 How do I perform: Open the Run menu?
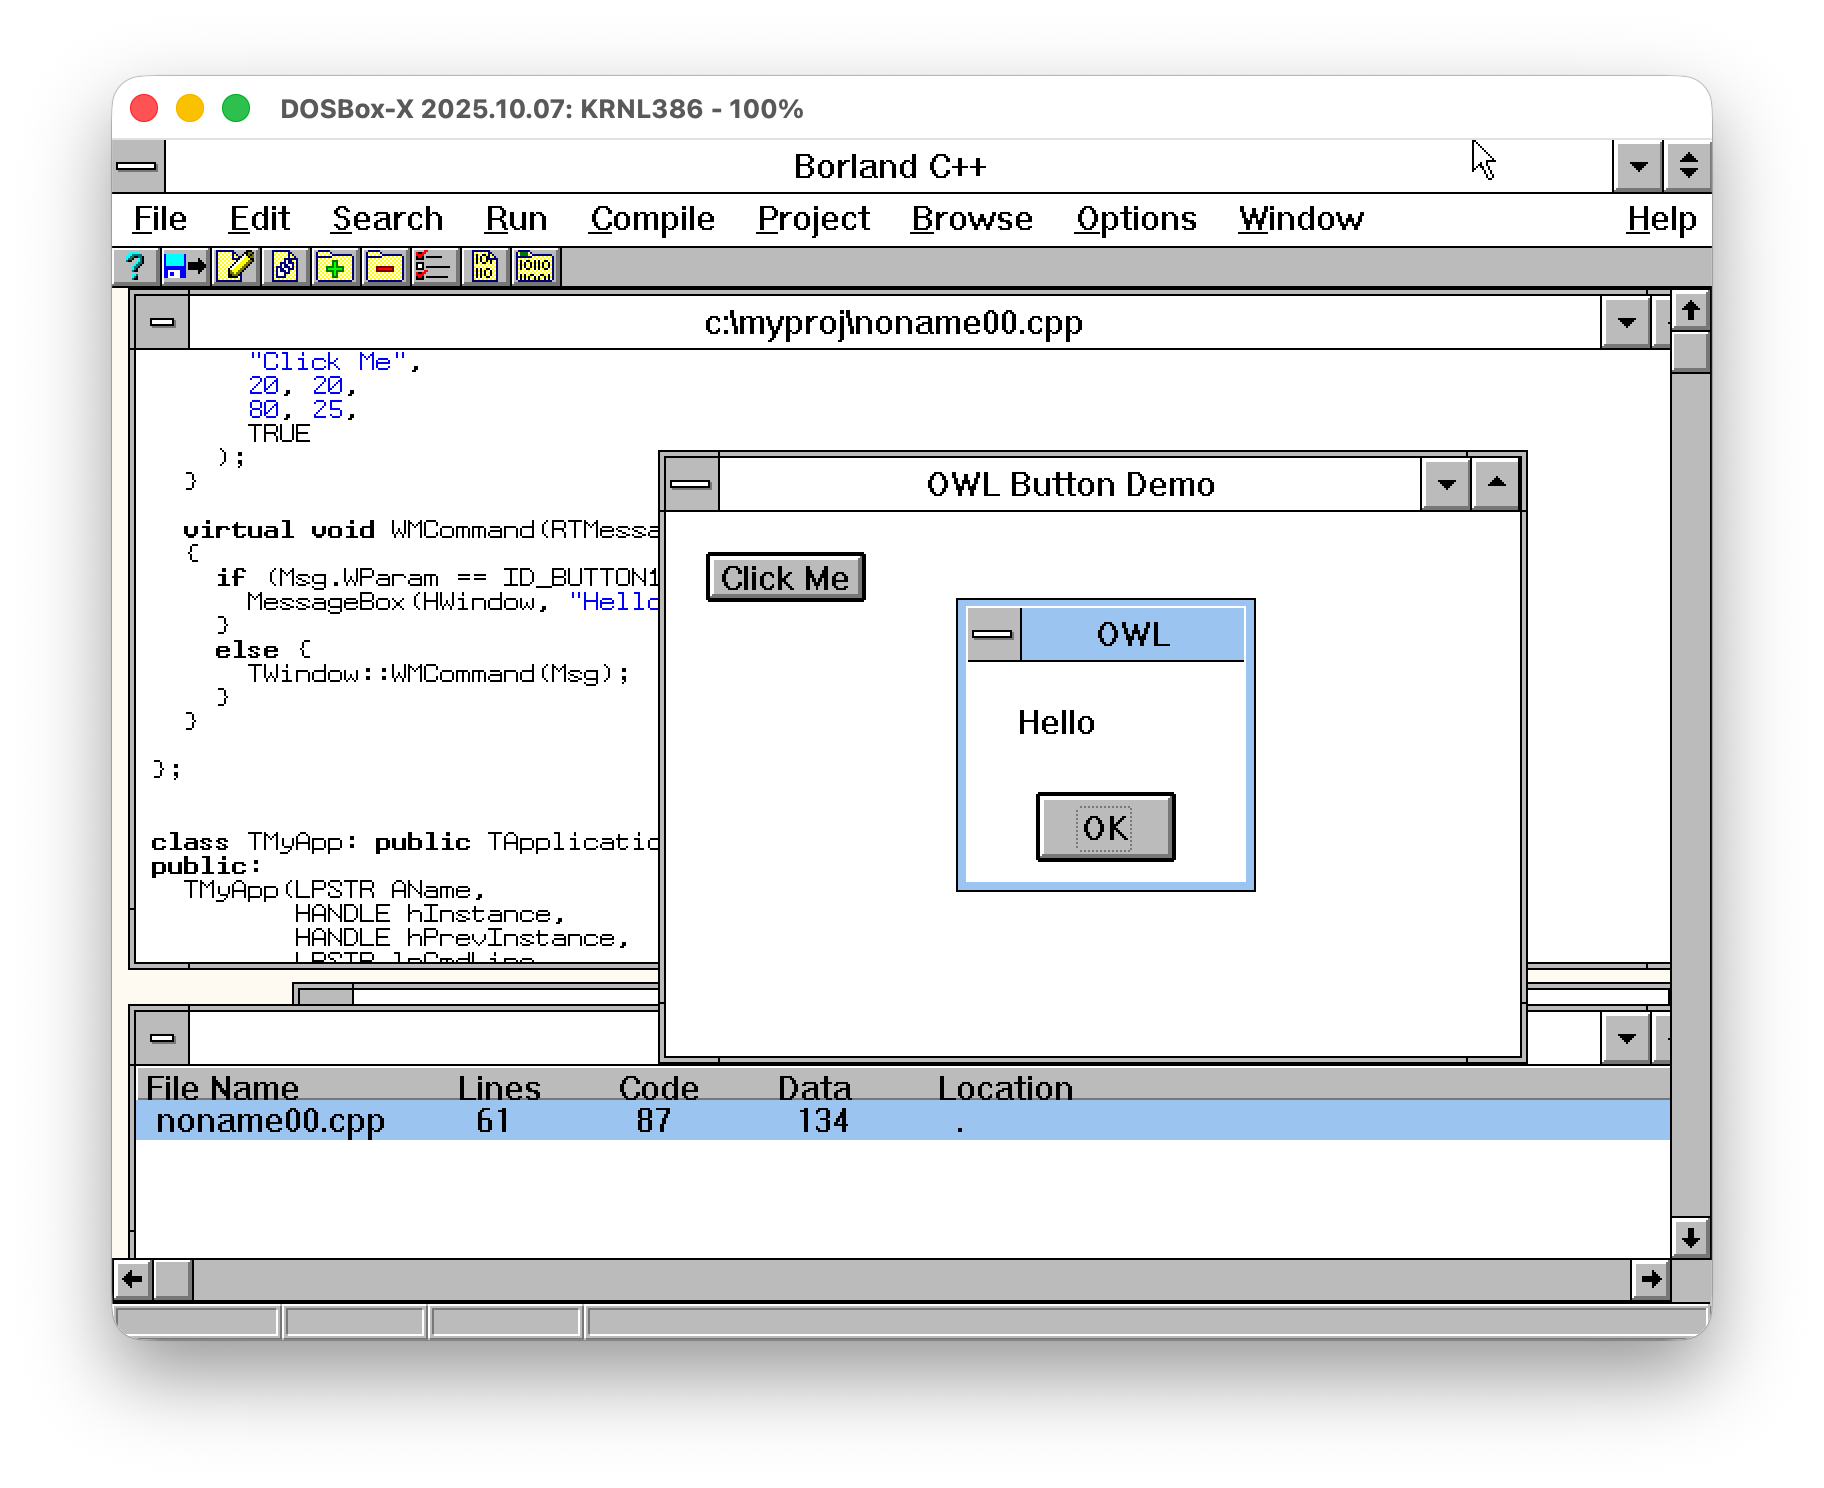[x=516, y=218]
